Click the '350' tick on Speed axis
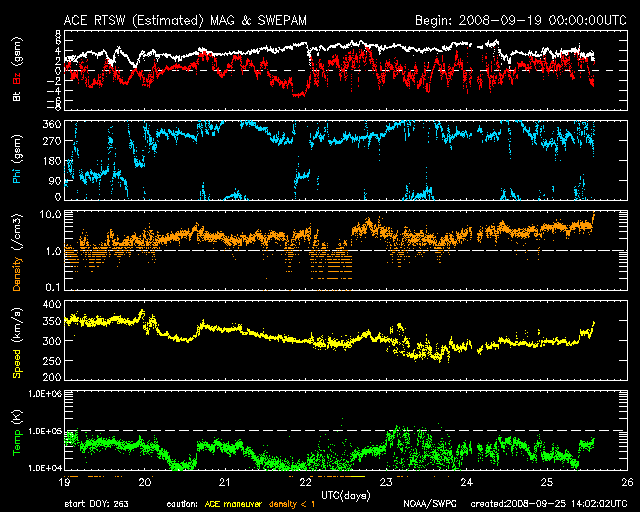The width and height of the screenshot is (640, 512). pos(52,321)
